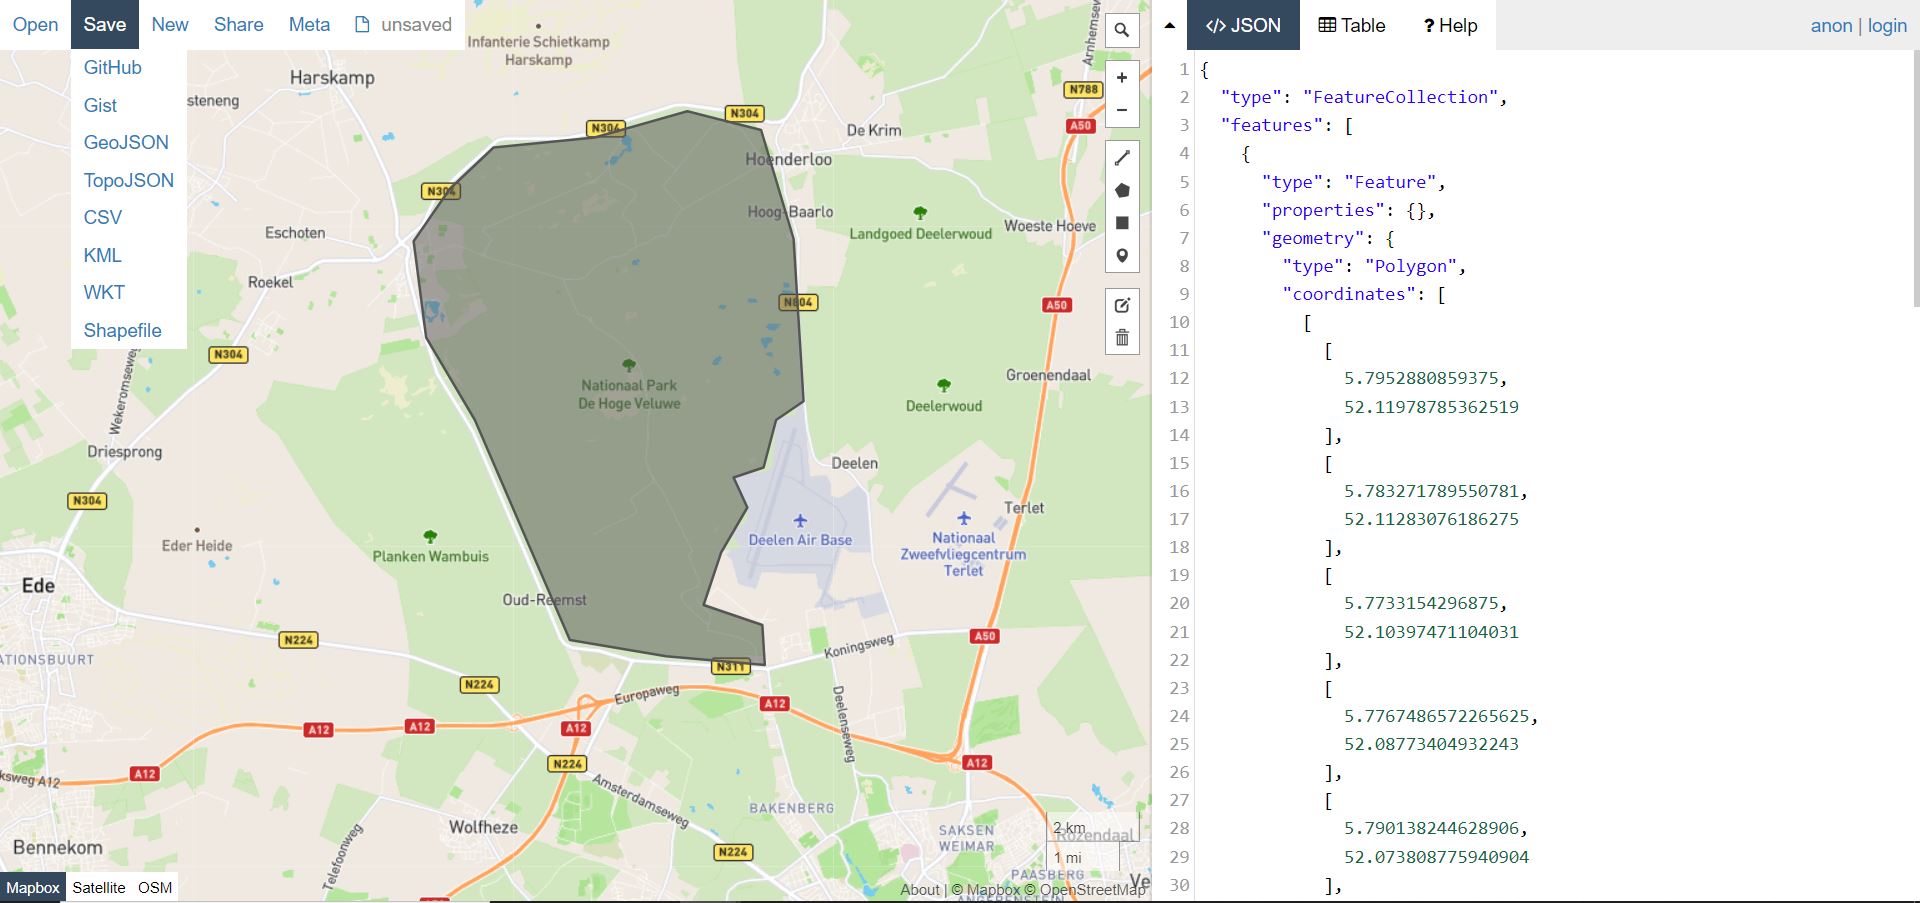Click the Nationaal Park De Hoge Veluwe label

(x=629, y=394)
